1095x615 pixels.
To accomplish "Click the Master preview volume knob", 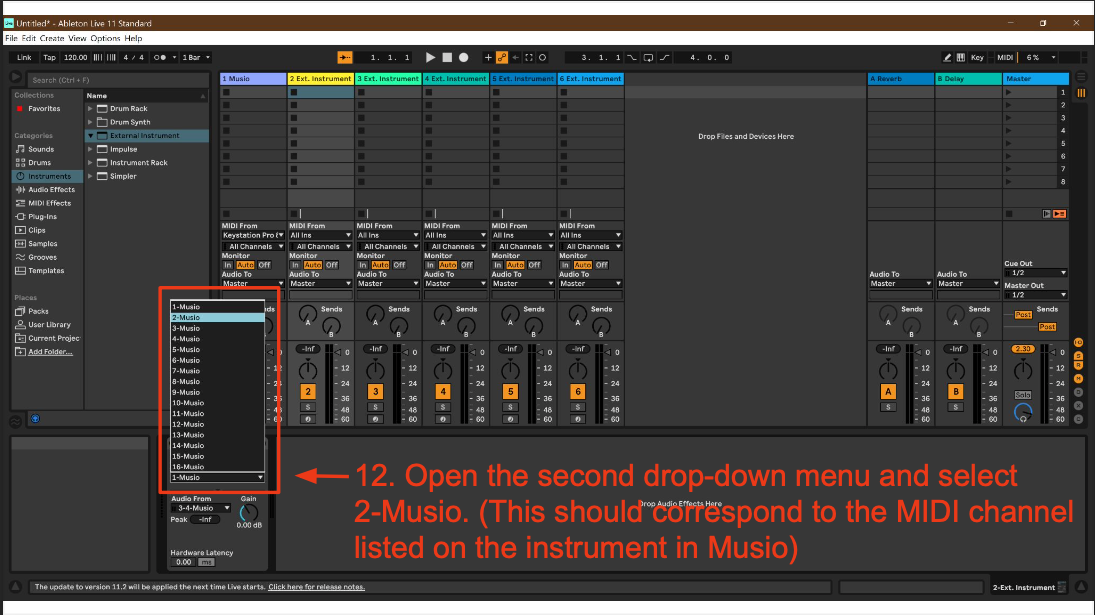I will [x=1023, y=413].
